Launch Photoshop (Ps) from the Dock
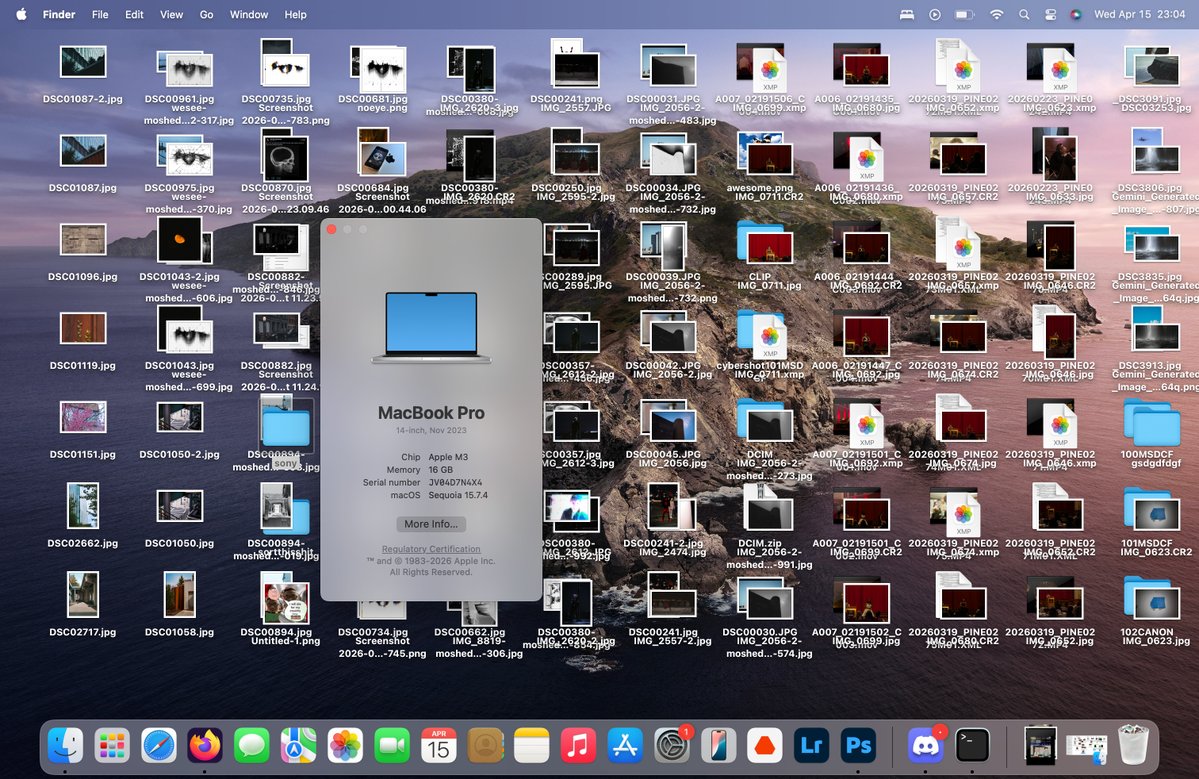Viewport: 1199px width, 779px height. (858, 745)
